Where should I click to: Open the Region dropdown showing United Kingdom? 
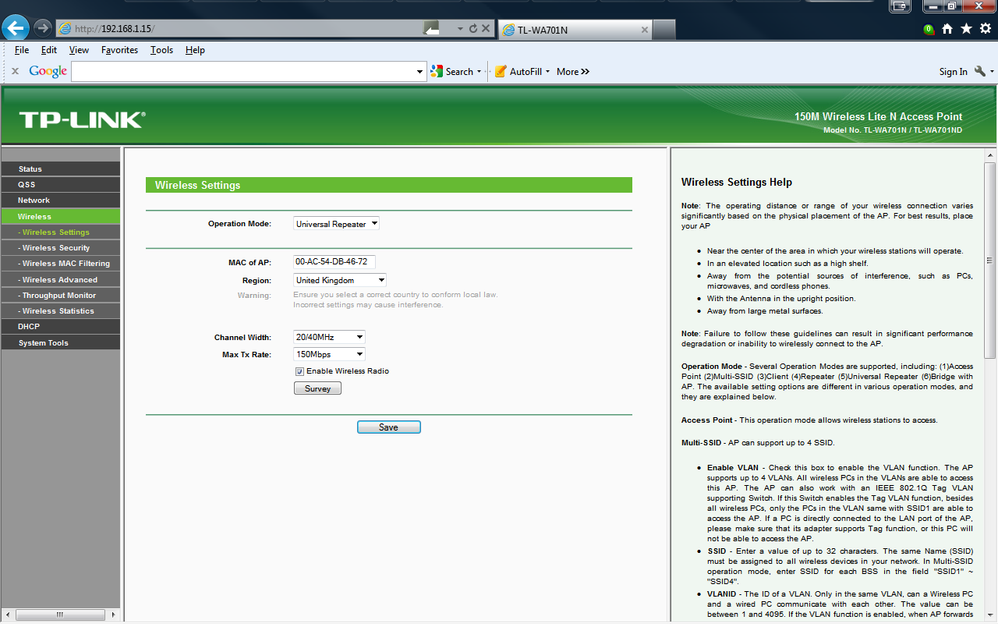pos(340,280)
